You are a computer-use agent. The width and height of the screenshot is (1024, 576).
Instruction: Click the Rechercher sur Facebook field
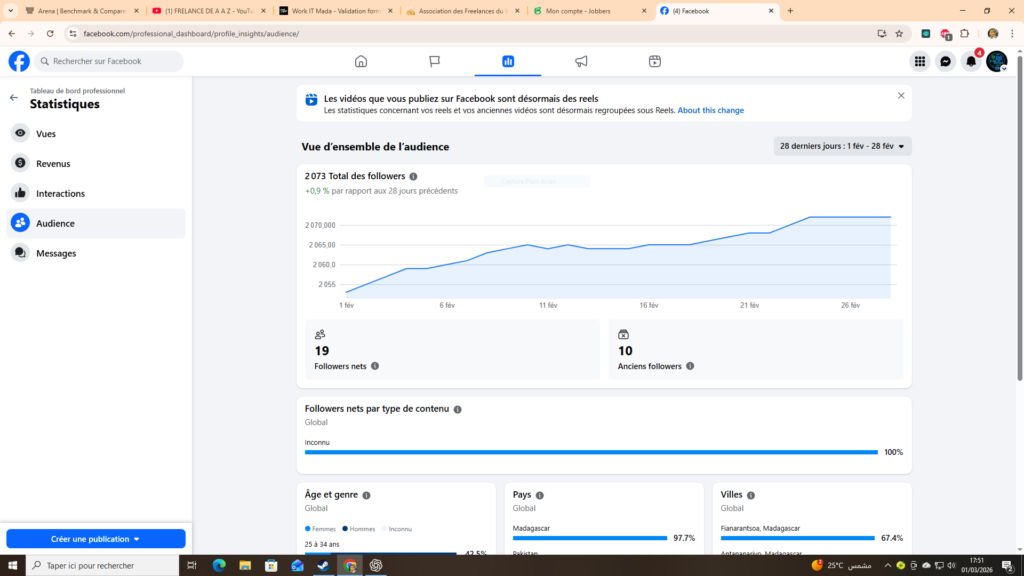click(109, 61)
